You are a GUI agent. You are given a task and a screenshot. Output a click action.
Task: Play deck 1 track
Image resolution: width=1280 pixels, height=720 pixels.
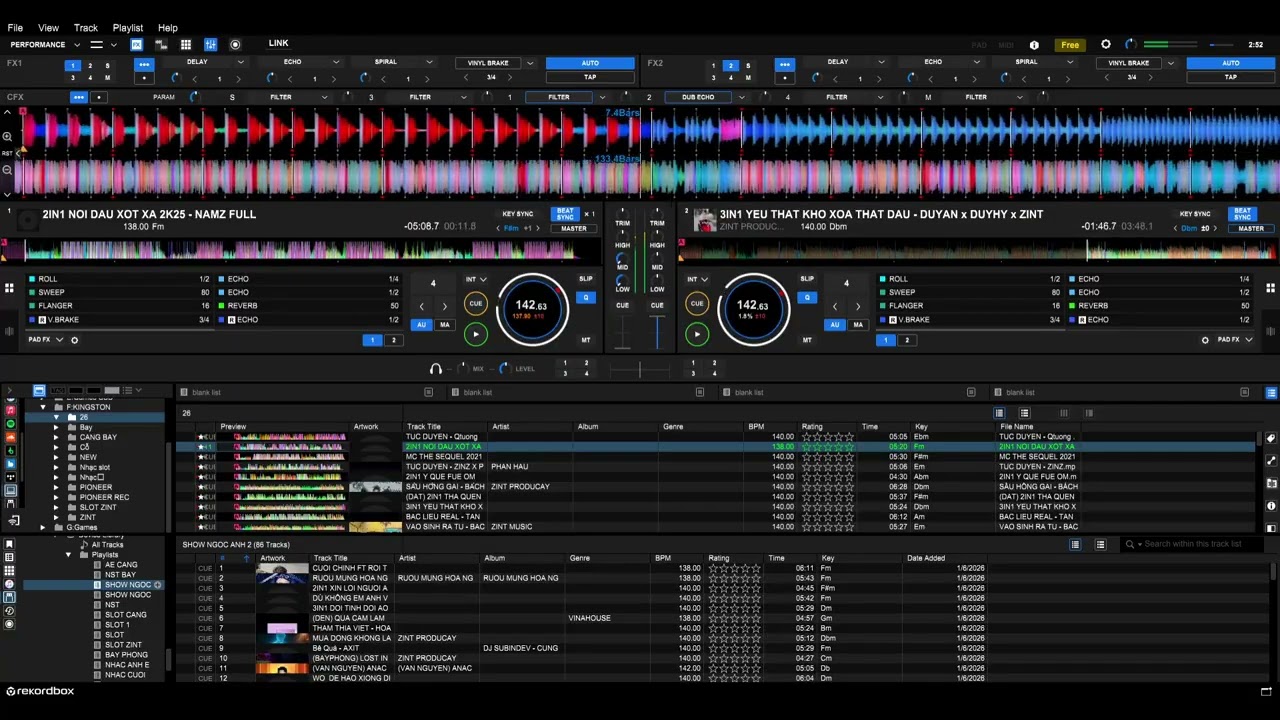pos(475,335)
